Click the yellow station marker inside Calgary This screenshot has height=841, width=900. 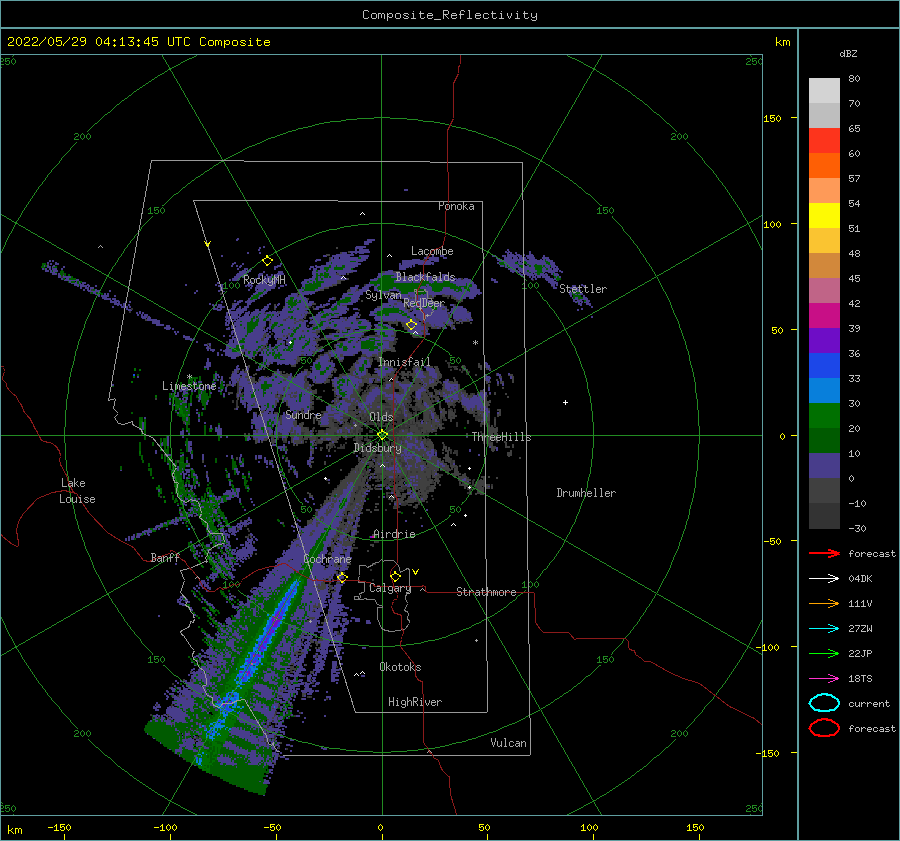pos(395,576)
